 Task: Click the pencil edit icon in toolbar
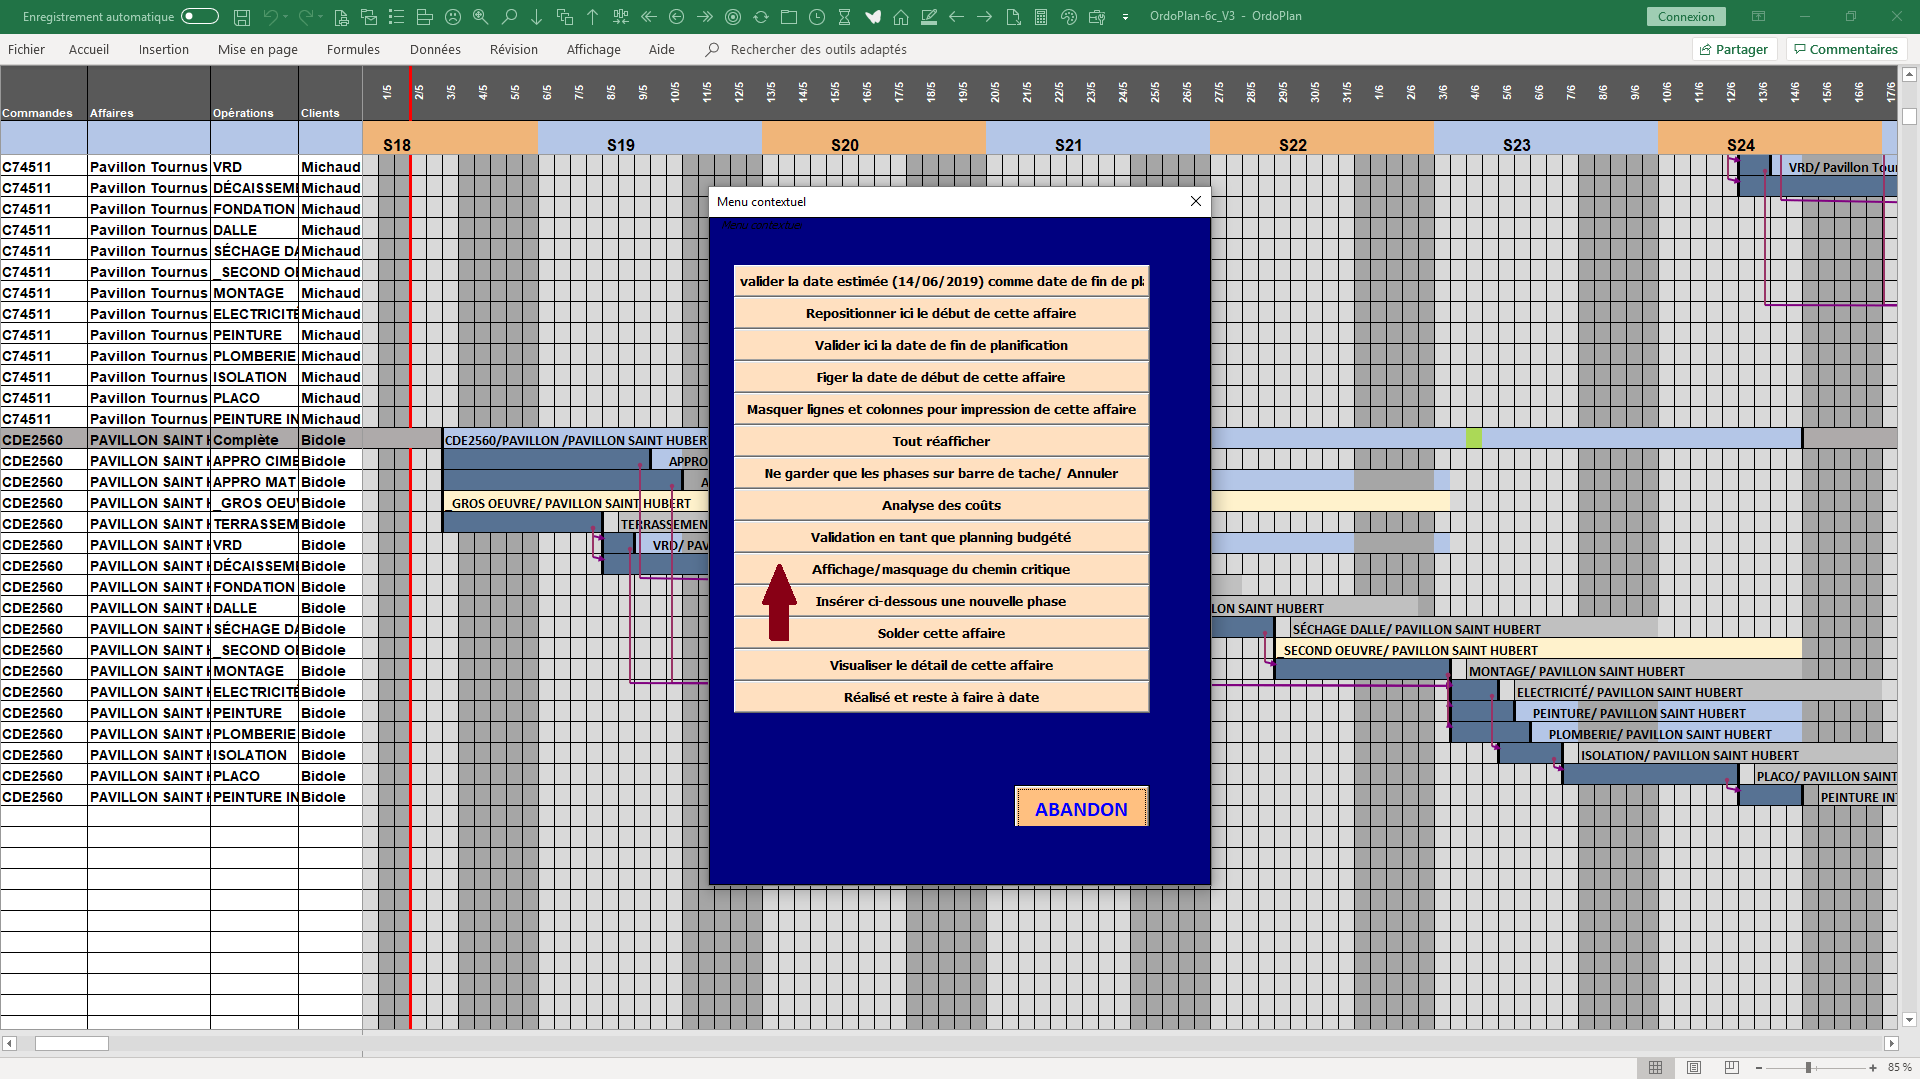tap(929, 16)
